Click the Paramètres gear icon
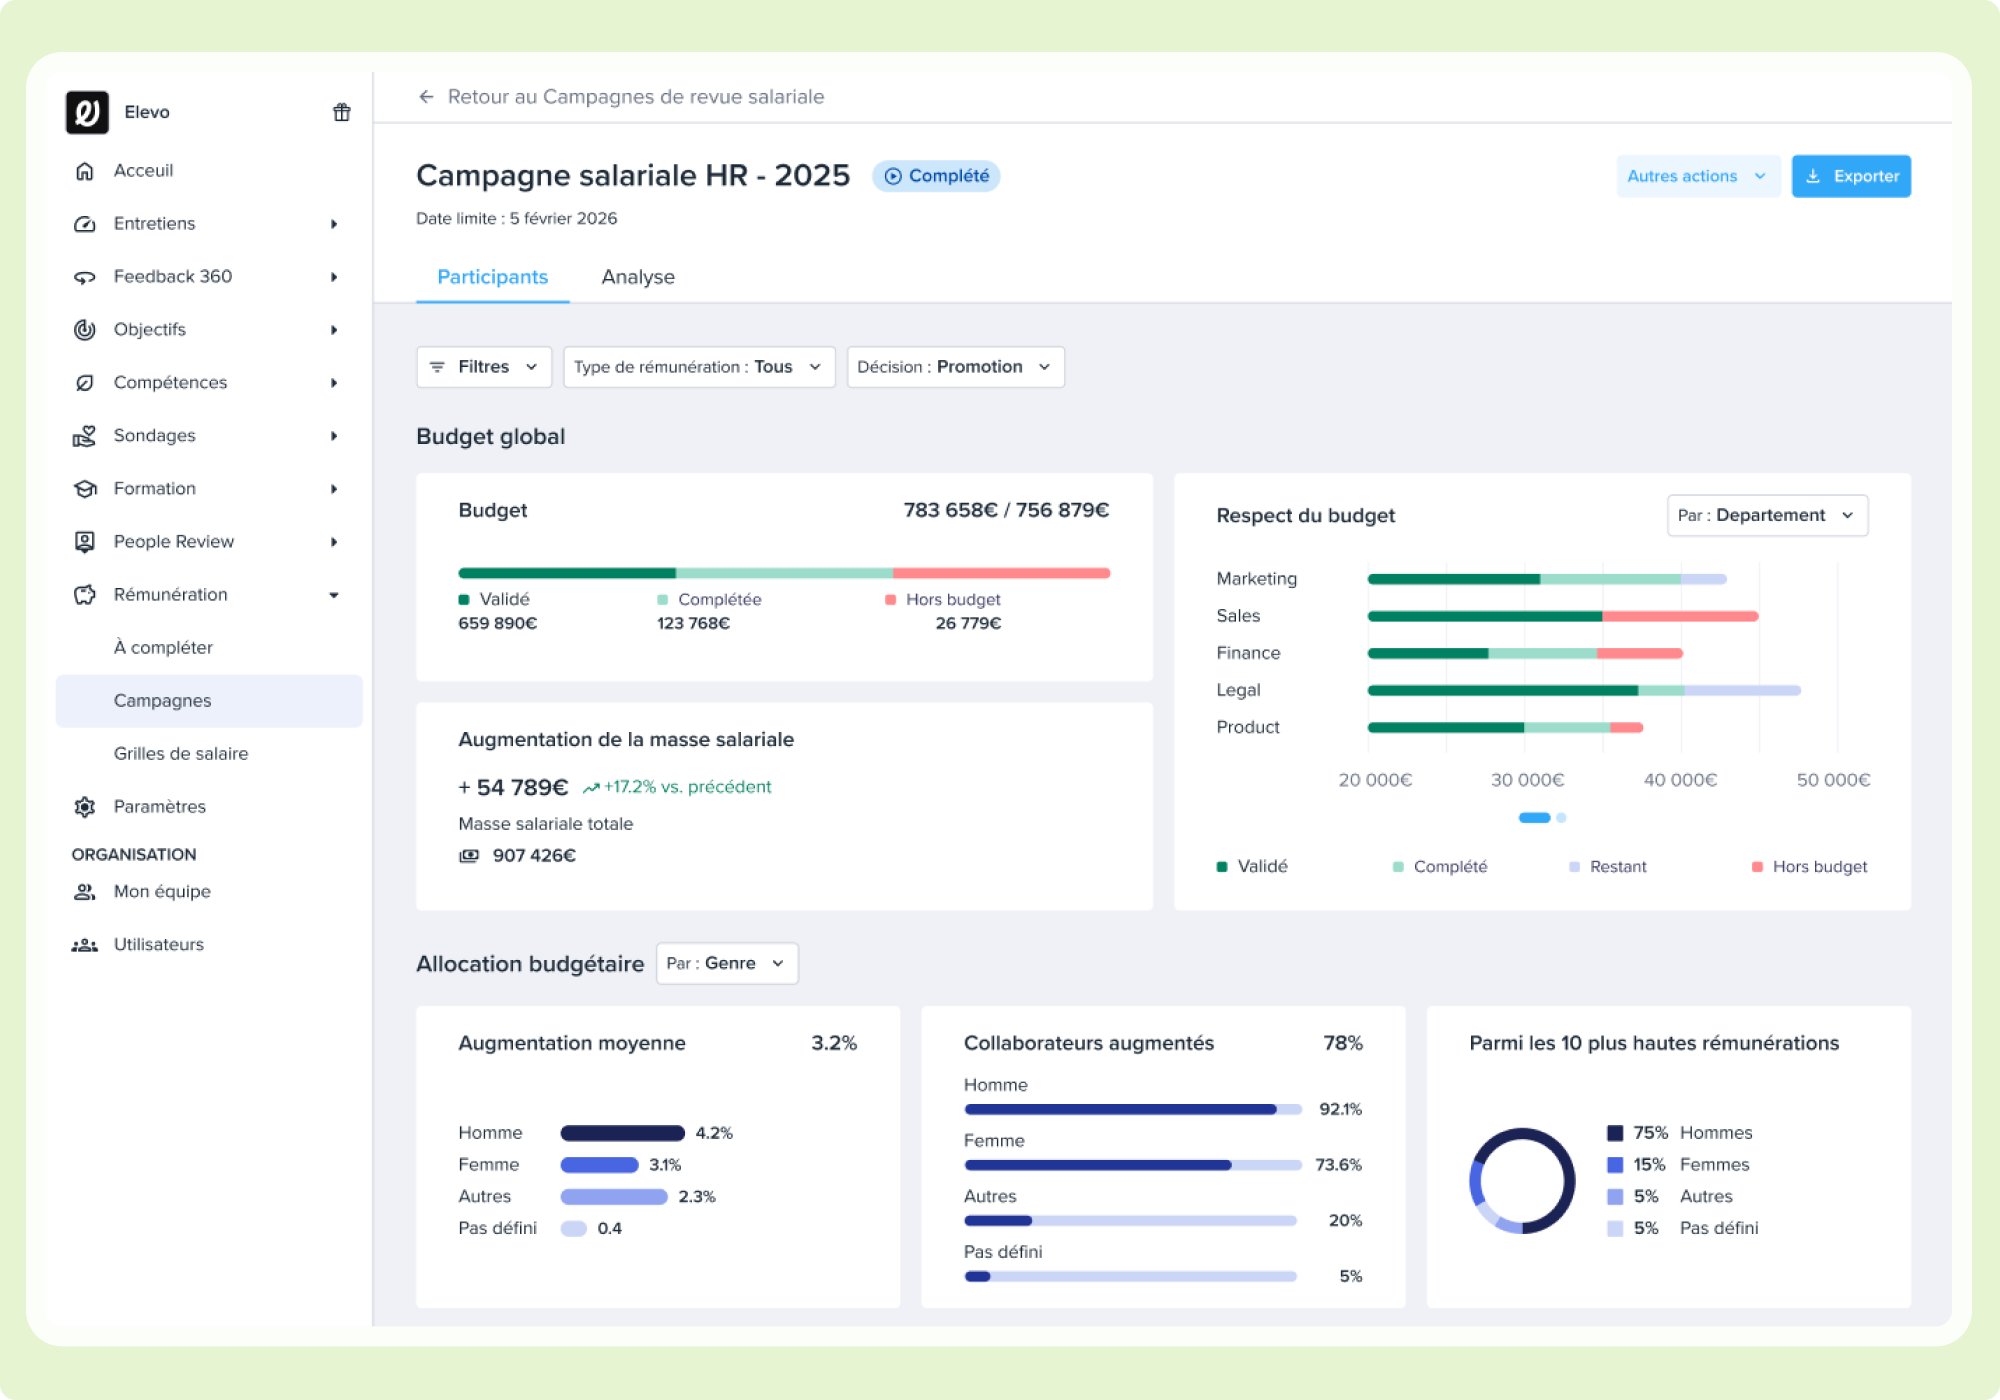The height and width of the screenshot is (1400, 2000). (85, 807)
